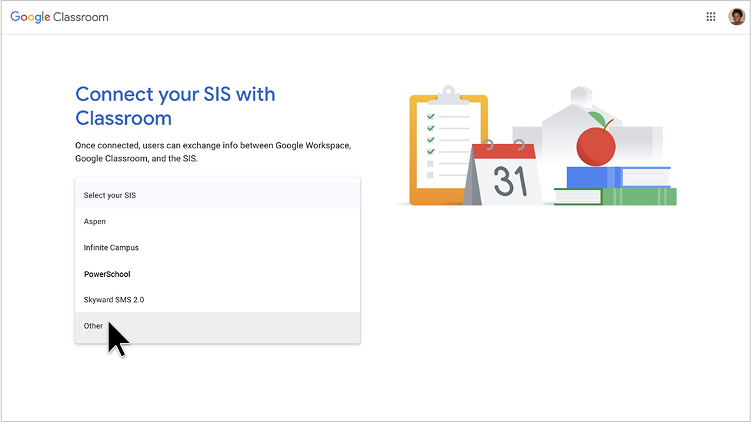Viewport: 751px width, 423px height.
Task: Choose Infinite Campus from the SIS list
Action: pyautogui.click(x=217, y=248)
